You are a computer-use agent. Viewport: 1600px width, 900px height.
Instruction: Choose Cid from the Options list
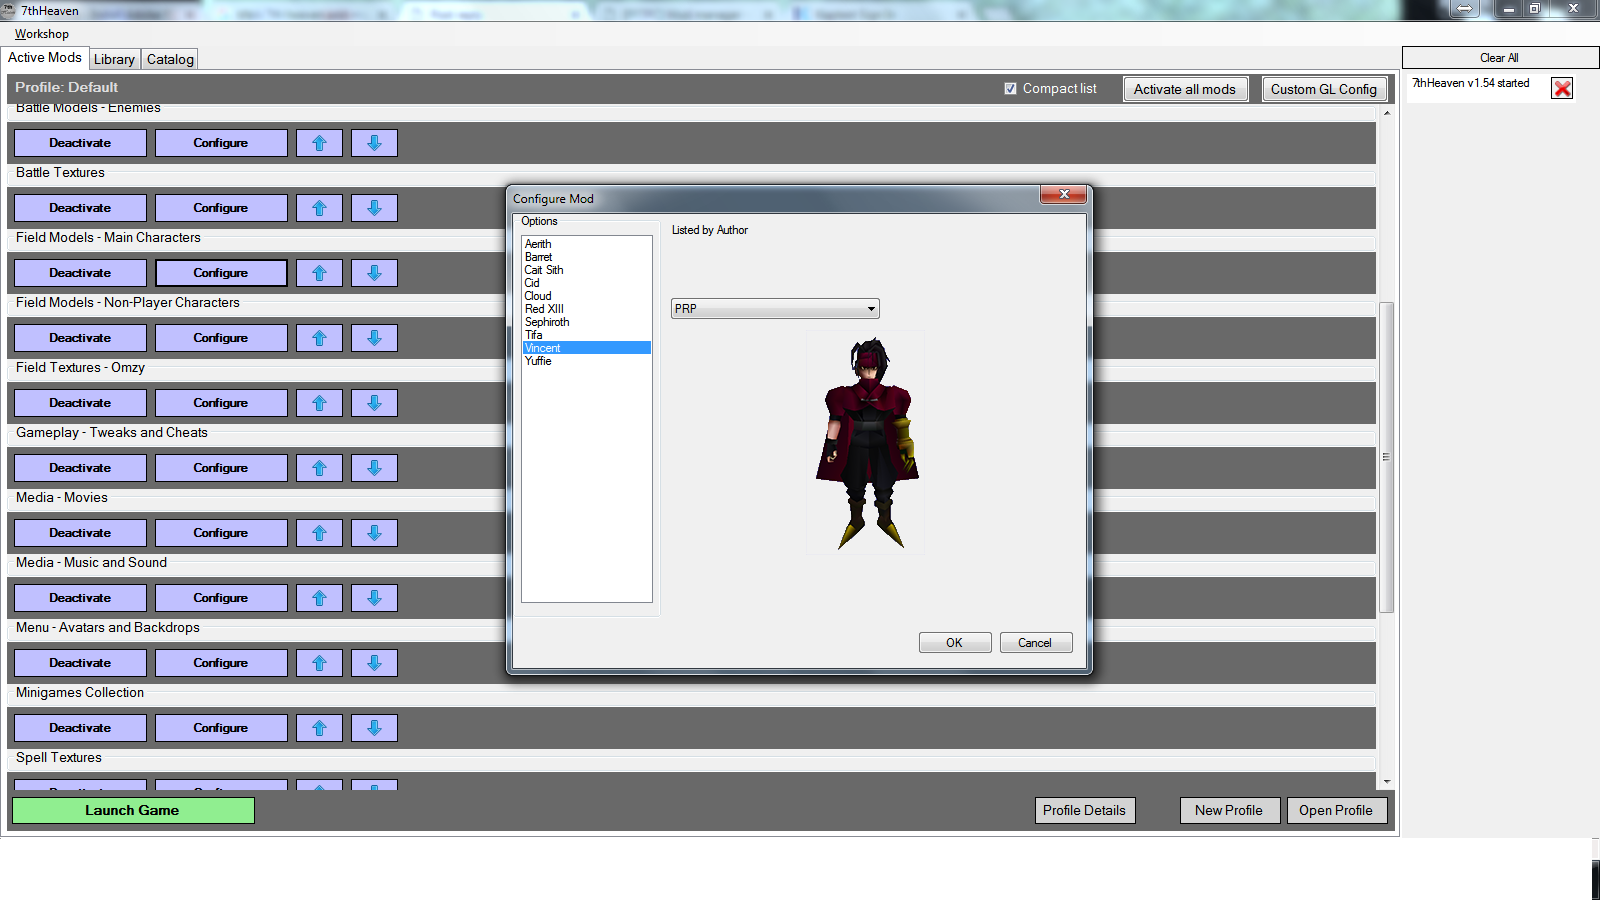pyautogui.click(x=587, y=283)
